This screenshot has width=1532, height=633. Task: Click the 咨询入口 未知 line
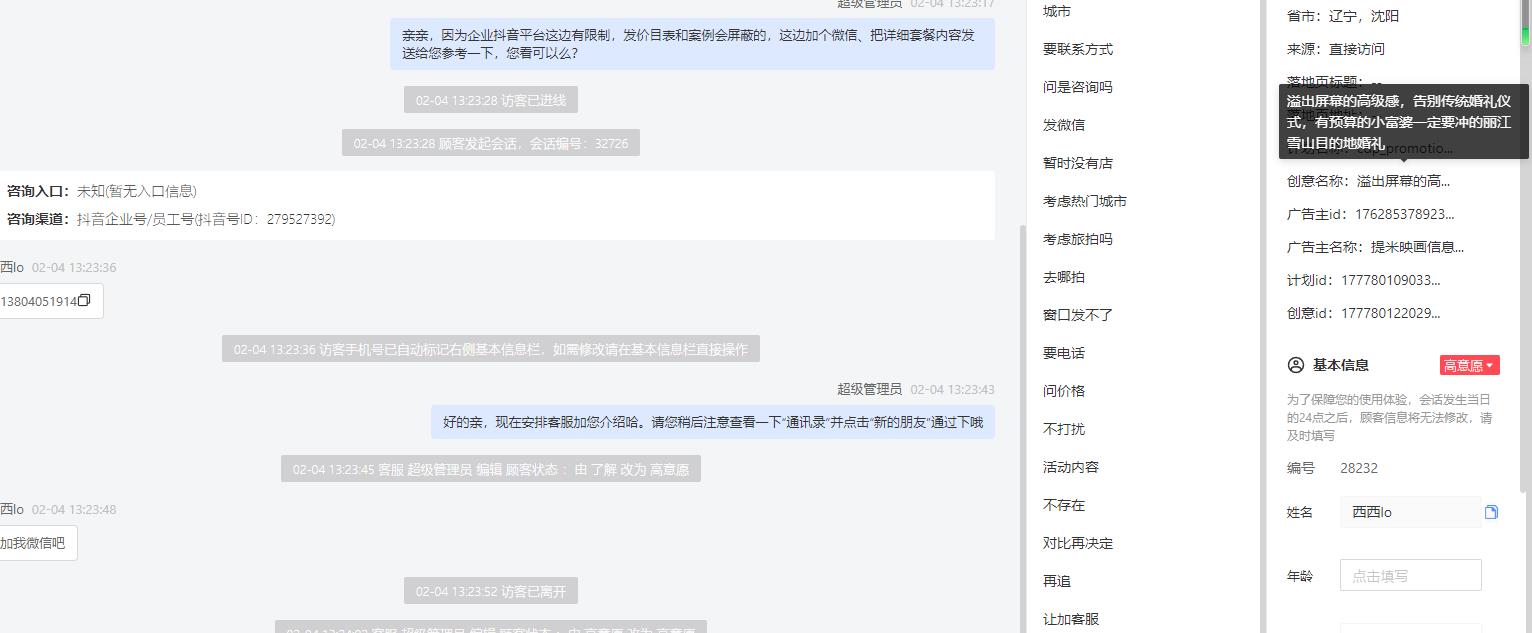[101, 191]
